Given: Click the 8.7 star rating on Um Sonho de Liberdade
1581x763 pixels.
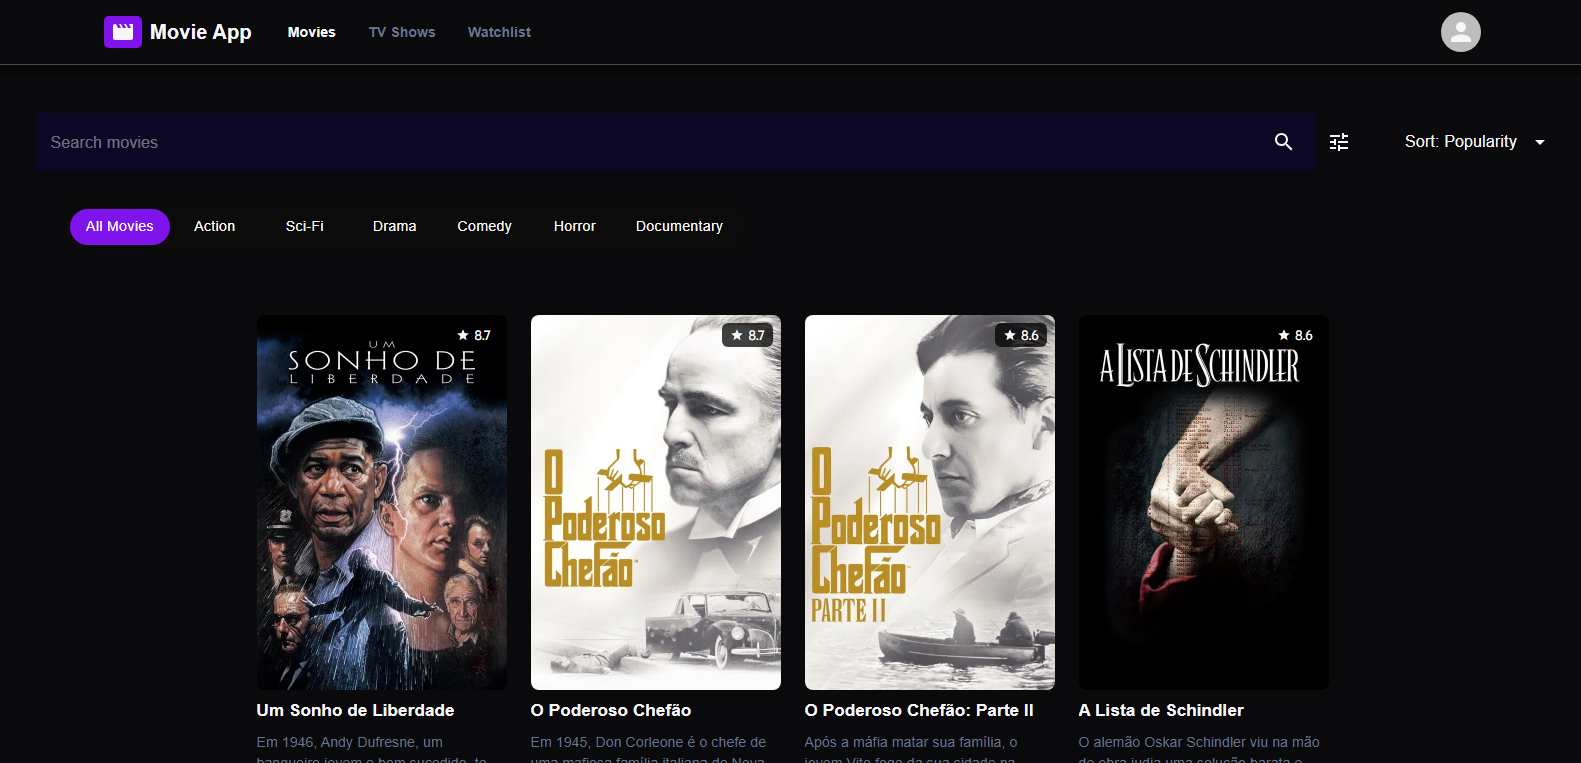Looking at the screenshot, I should pyautogui.click(x=474, y=335).
